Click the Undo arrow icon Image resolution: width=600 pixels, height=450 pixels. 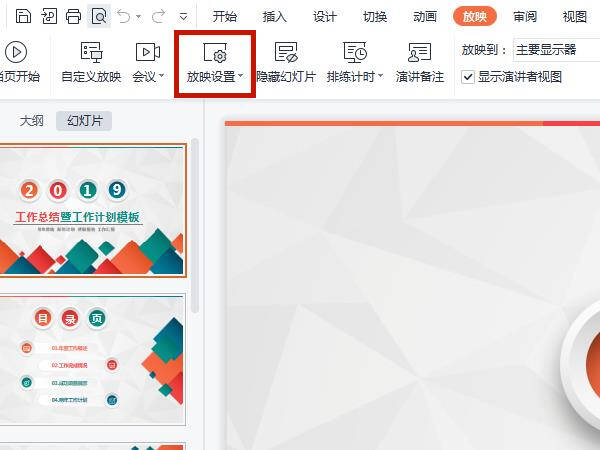pyautogui.click(x=124, y=16)
